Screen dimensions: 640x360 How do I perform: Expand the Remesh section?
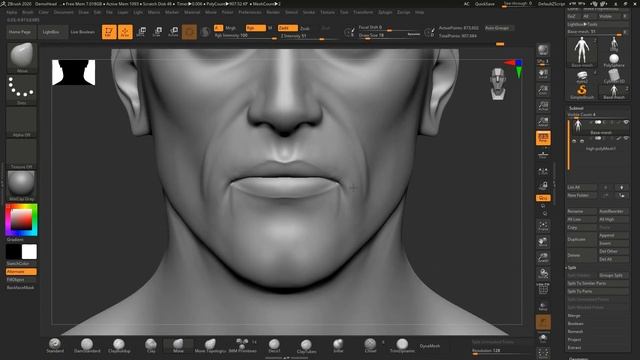(576, 331)
